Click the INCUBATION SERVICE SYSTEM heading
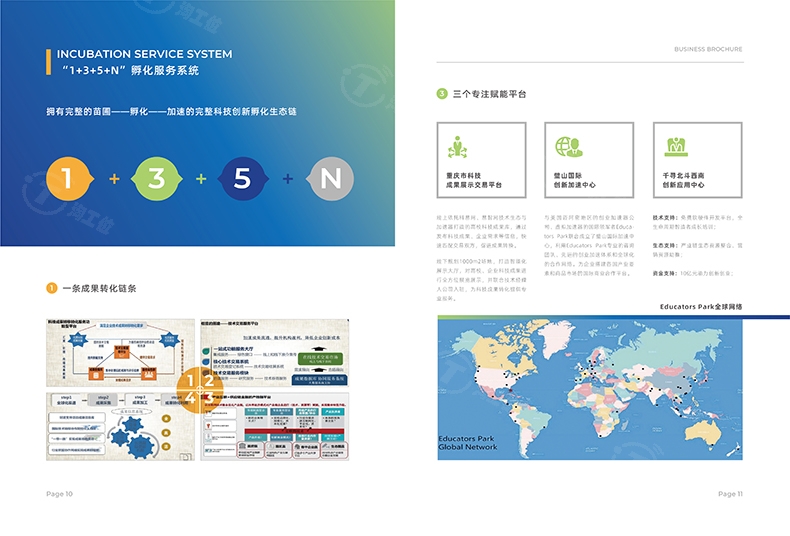Image resolution: width=790 pixels, height=536 pixels. click(x=144, y=54)
